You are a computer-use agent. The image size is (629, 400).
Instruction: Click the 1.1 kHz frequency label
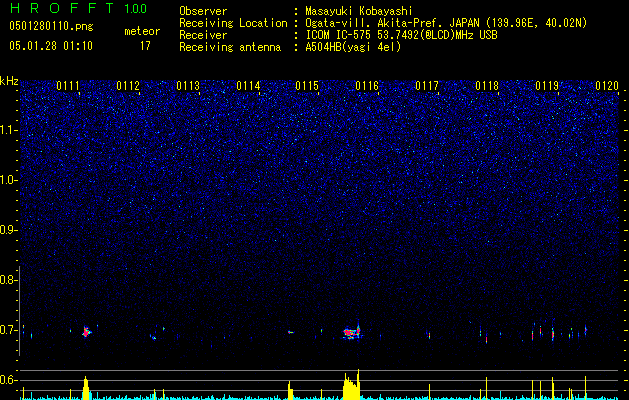tap(8, 130)
